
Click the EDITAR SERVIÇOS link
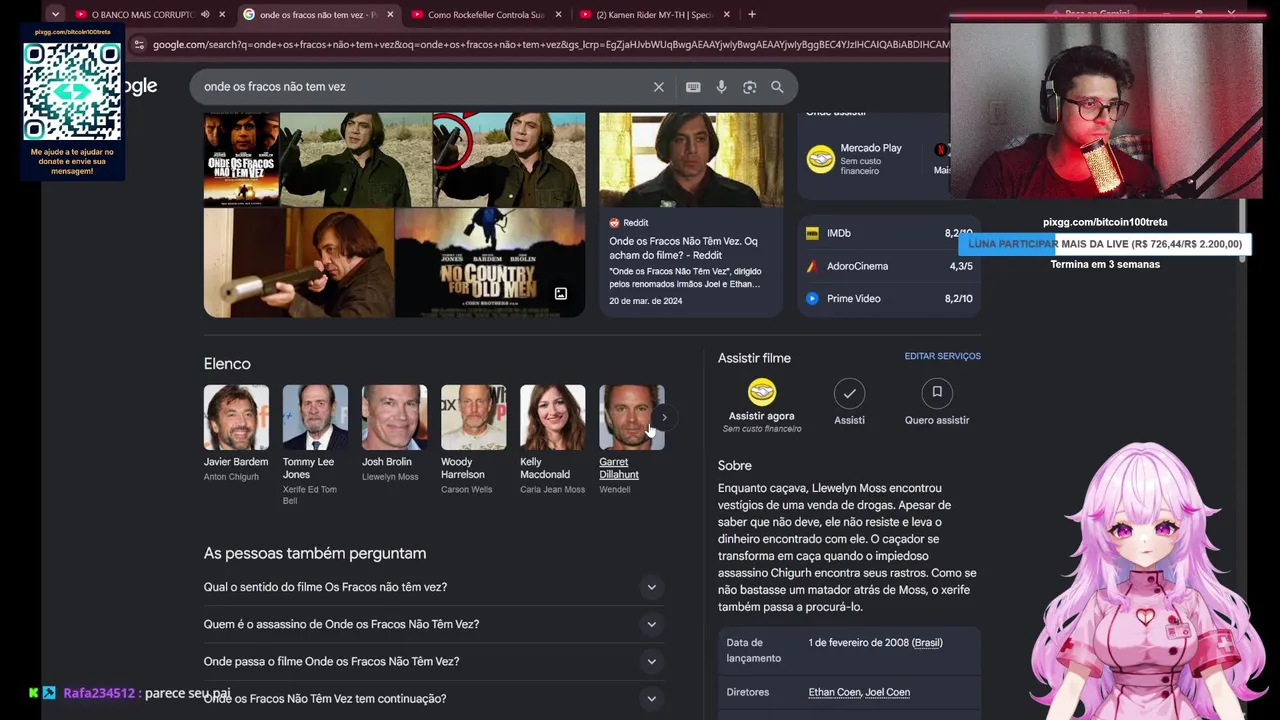coord(942,356)
